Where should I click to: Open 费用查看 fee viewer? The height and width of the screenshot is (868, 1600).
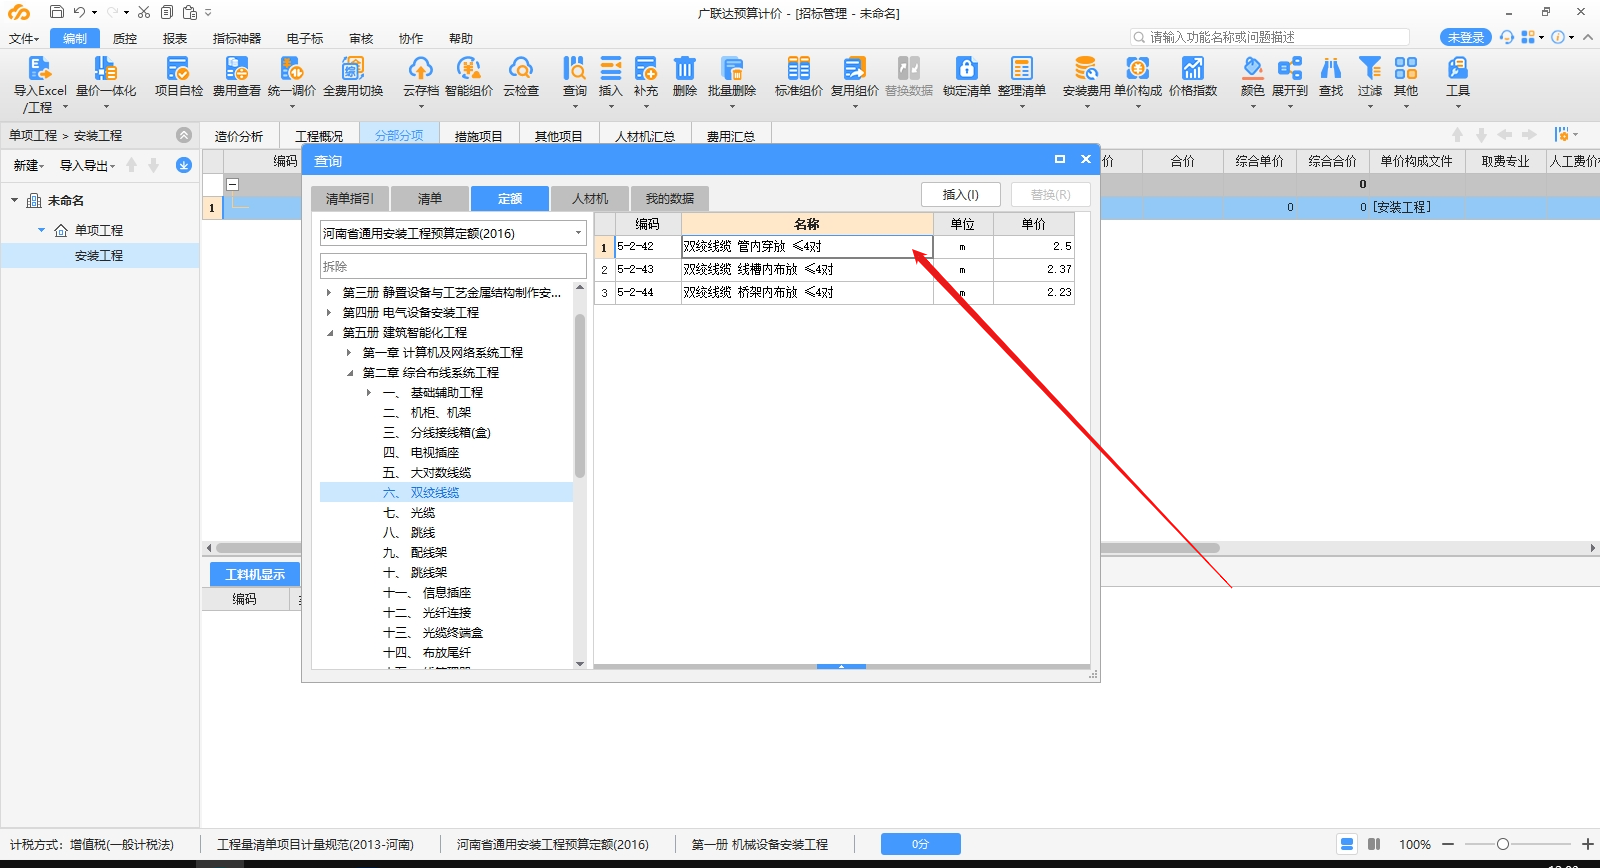click(236, 68)
